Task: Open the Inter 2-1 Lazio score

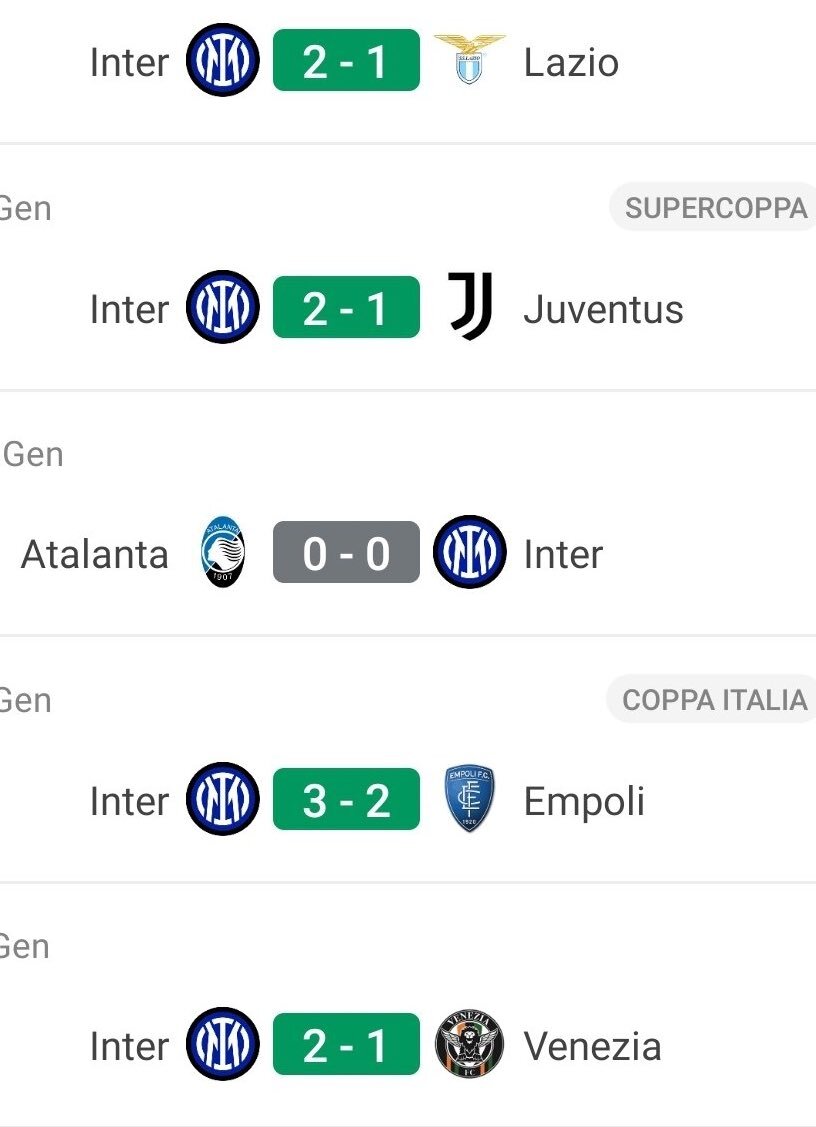Action: [x=347, y=60]
